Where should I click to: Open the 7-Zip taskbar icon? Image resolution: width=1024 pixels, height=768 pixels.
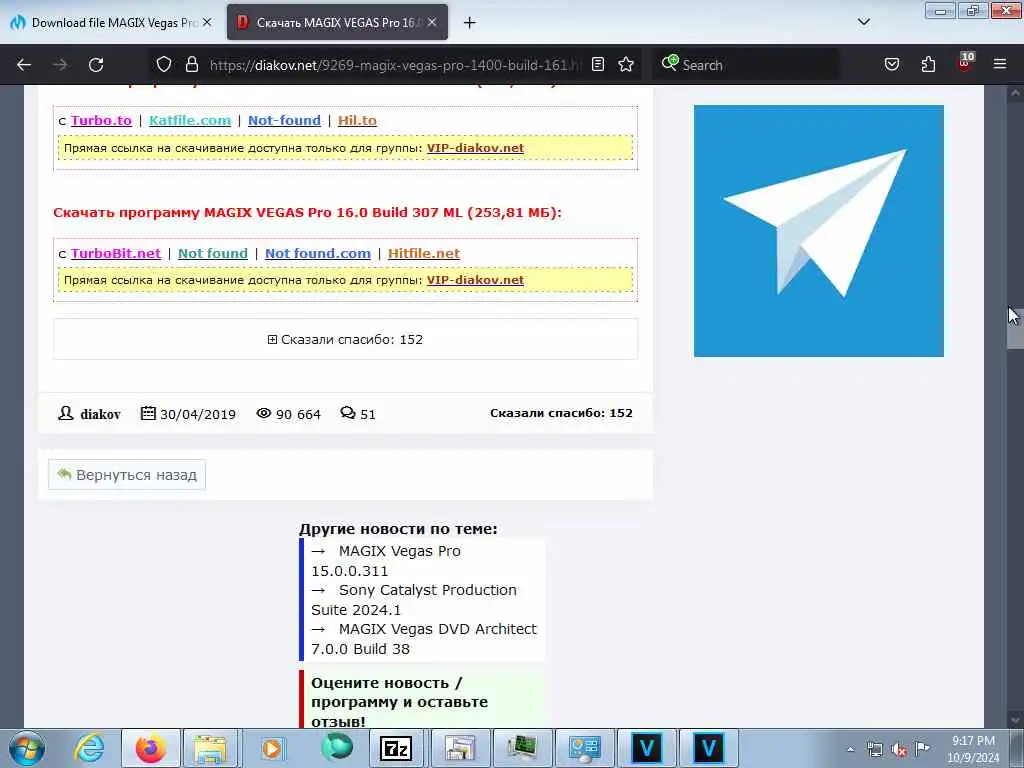coord(396,748)
